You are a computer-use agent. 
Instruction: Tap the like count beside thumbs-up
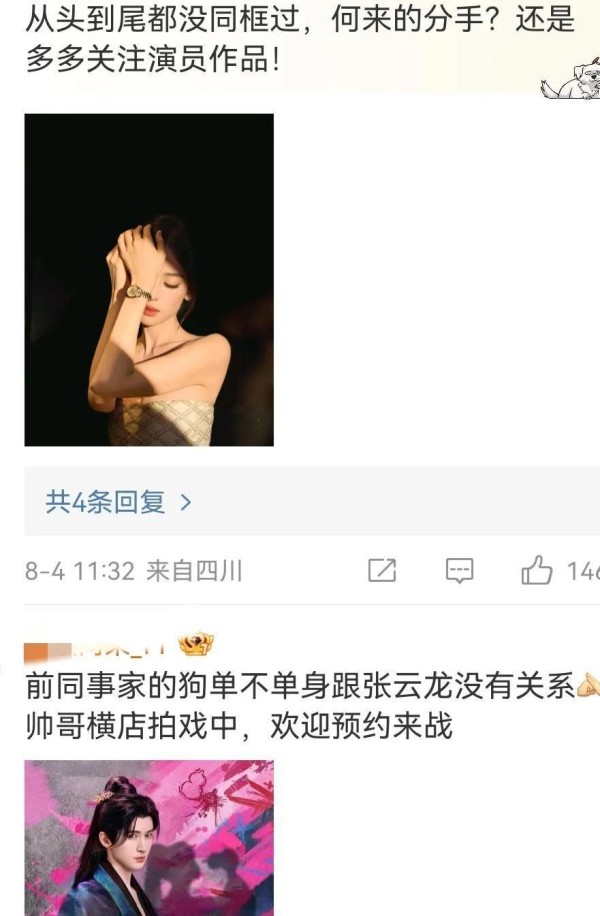583,571
